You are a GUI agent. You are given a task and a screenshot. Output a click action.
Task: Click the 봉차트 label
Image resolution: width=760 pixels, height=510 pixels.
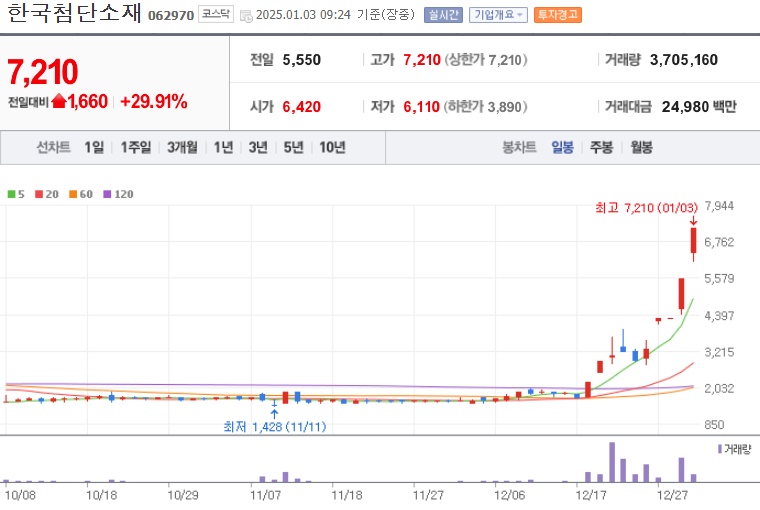tap(519, 147)
